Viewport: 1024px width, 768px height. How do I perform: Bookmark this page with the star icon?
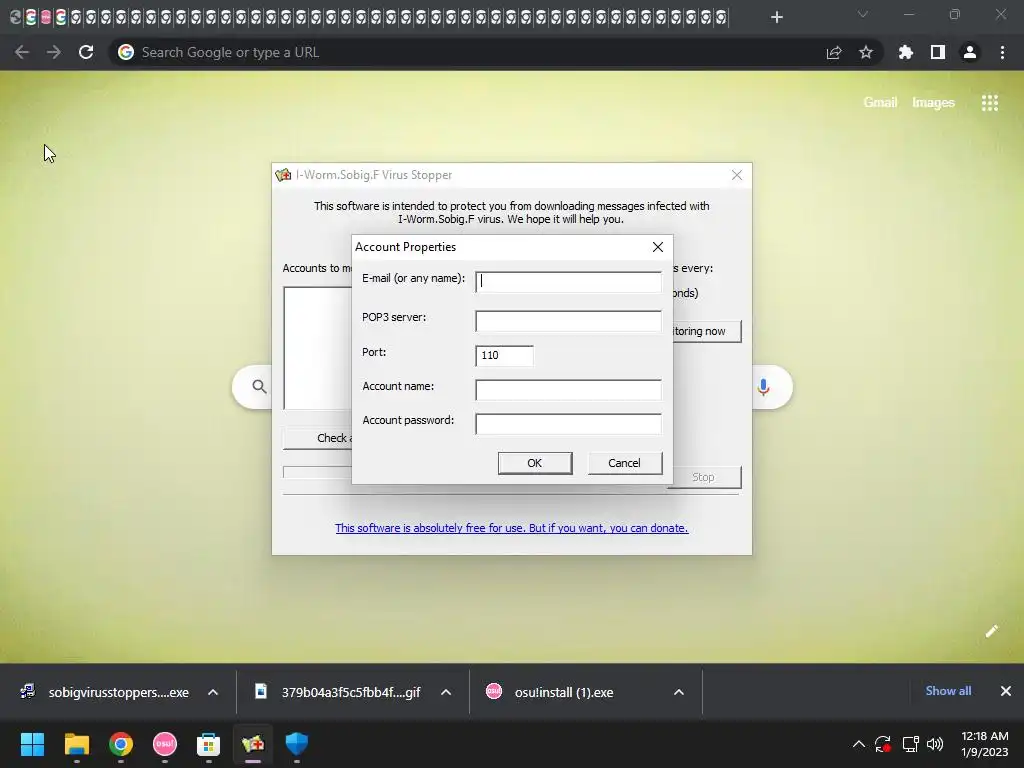click(866, 52)
